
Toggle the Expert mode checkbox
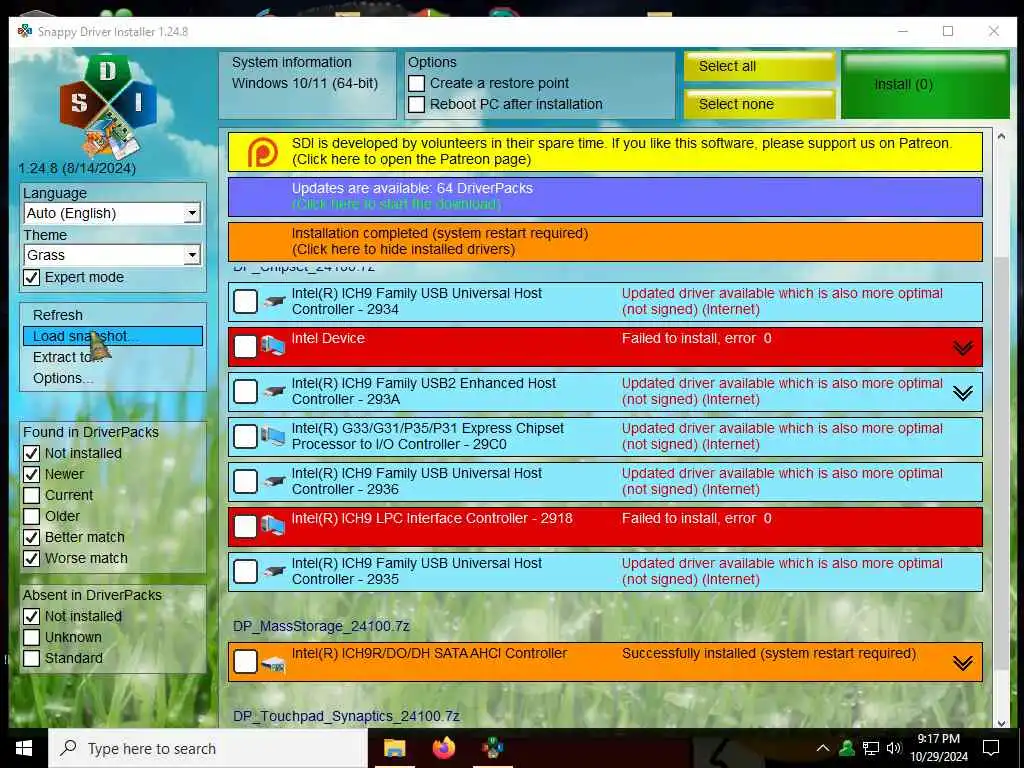(31, 278)
